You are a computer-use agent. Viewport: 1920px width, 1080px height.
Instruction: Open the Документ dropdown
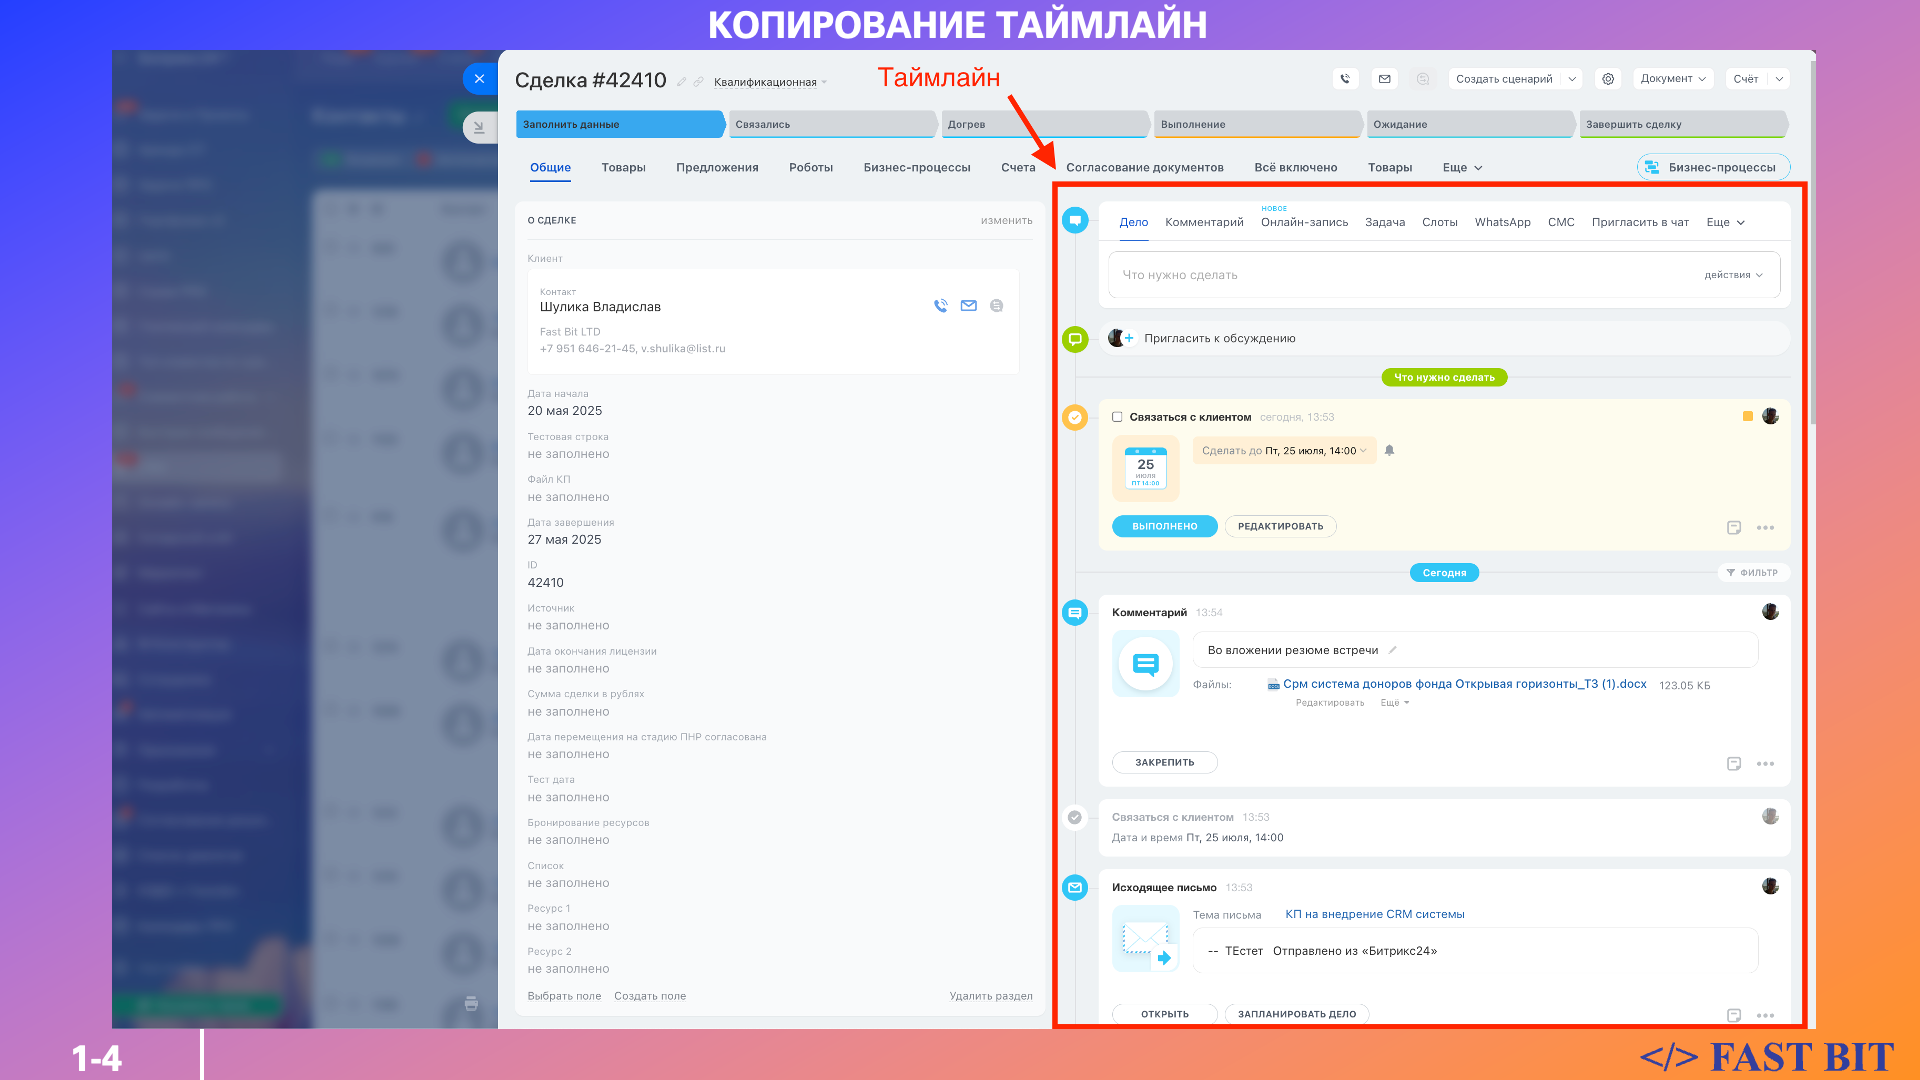pyautogui.click(x=1672, y=79)
